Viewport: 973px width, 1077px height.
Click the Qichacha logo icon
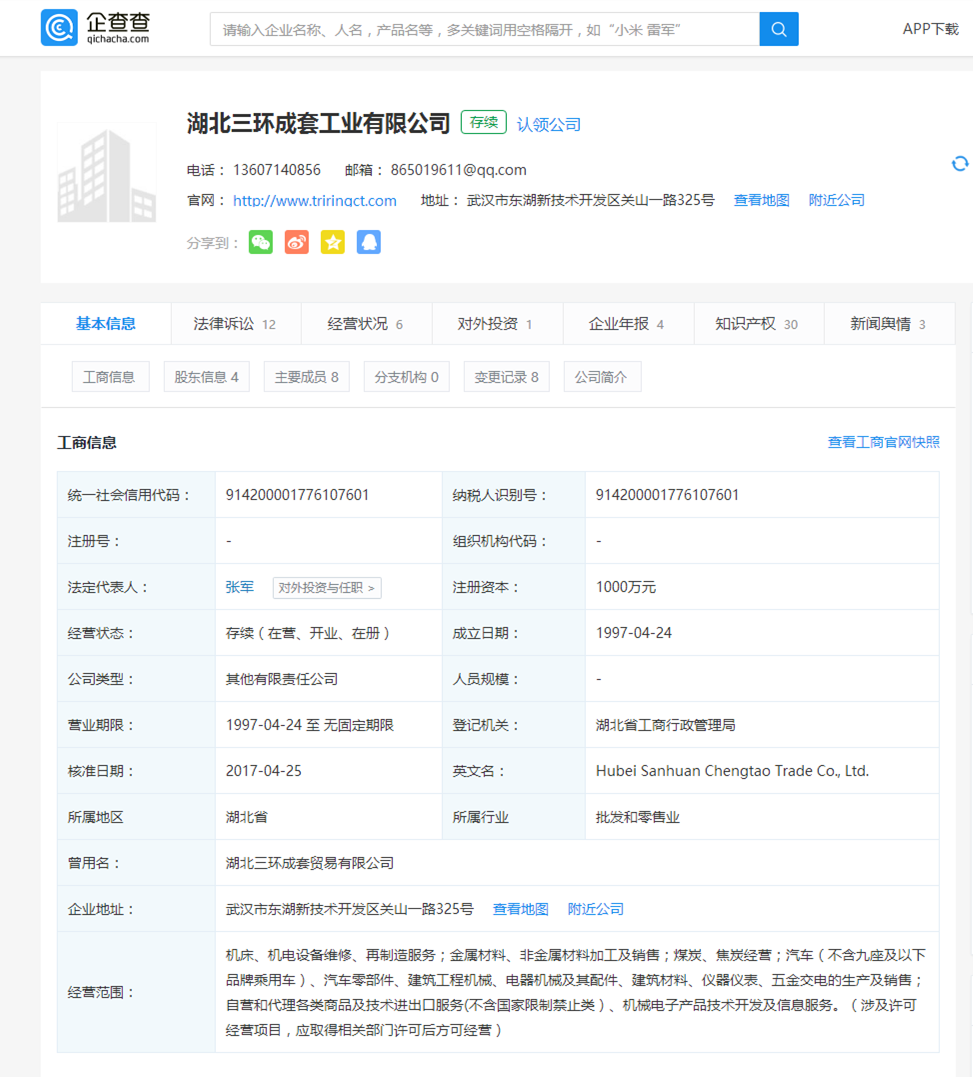[x=59, y=28]
